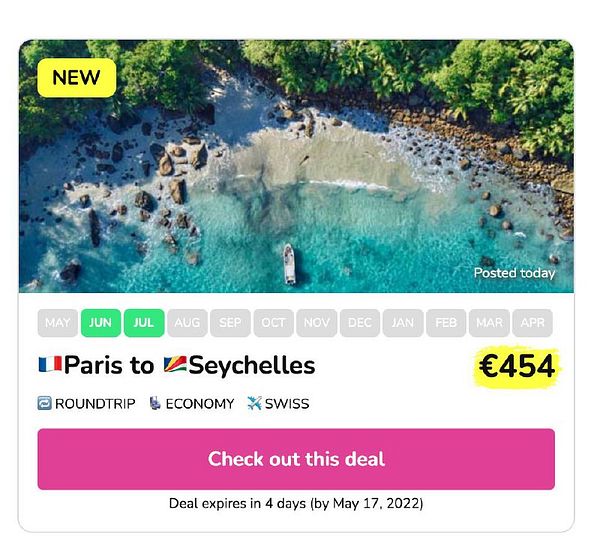The width and height of the screenshot is (600, 560).
Task: Click the airplane icon beside SWISS
Action: [x=252, y=404]
